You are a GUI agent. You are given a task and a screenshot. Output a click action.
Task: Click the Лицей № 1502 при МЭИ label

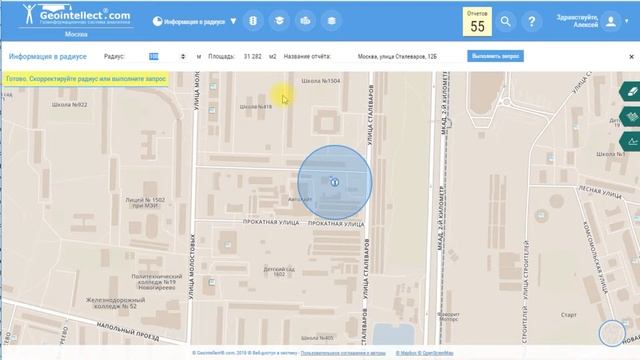[145, 202]
